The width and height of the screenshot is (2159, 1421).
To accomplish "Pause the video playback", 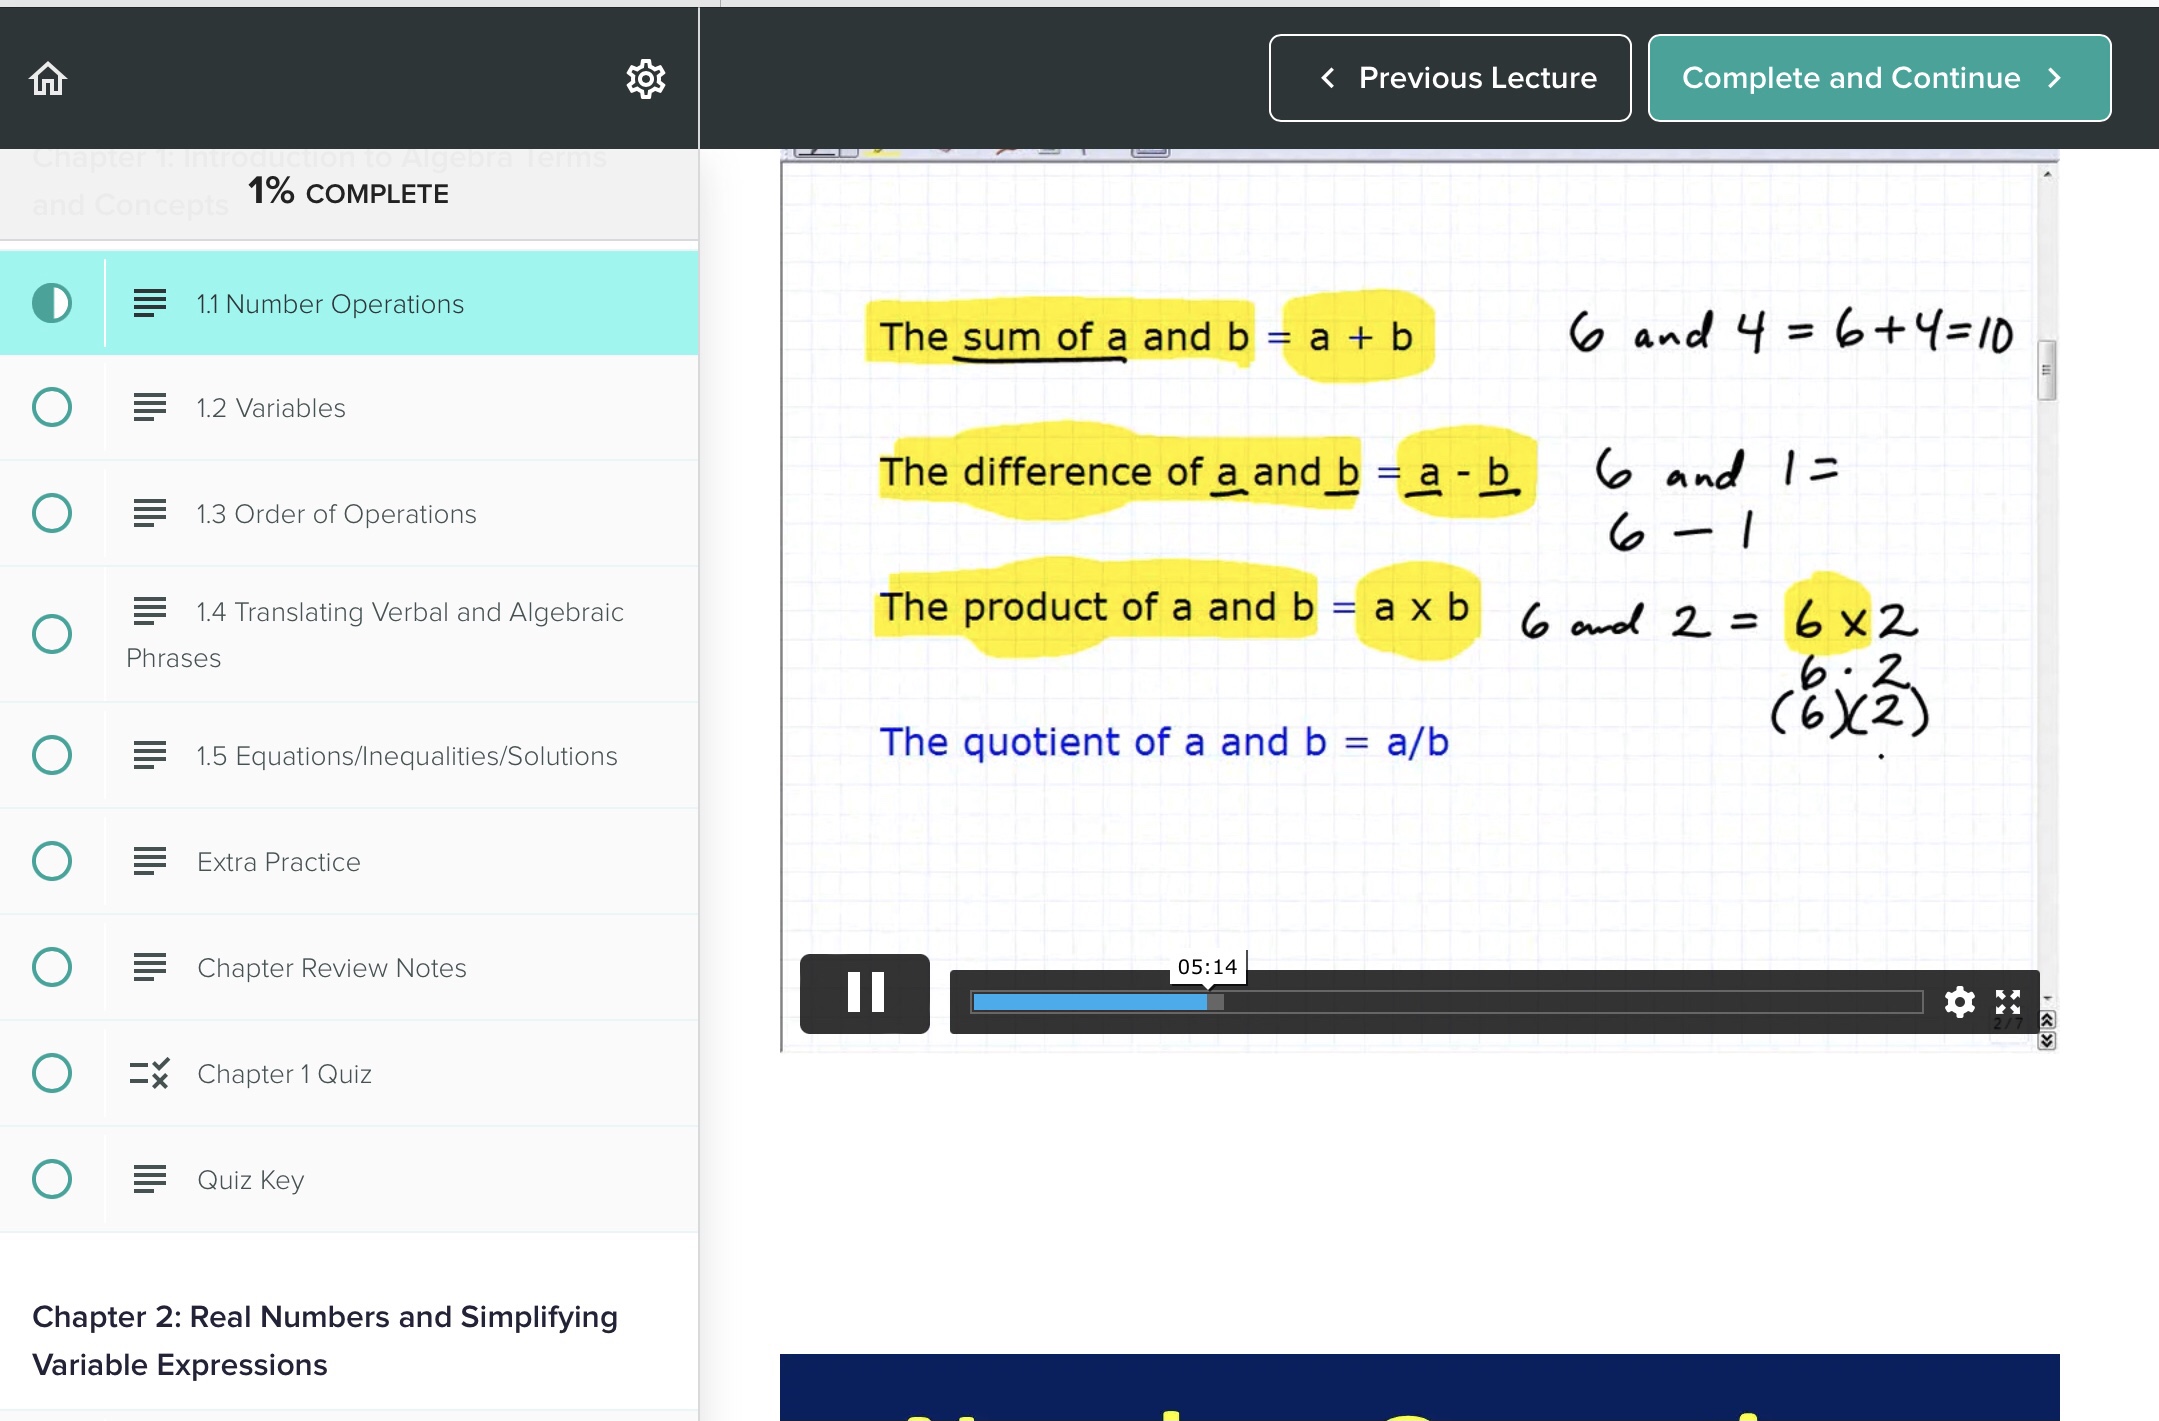I will (x=864, y=992).
